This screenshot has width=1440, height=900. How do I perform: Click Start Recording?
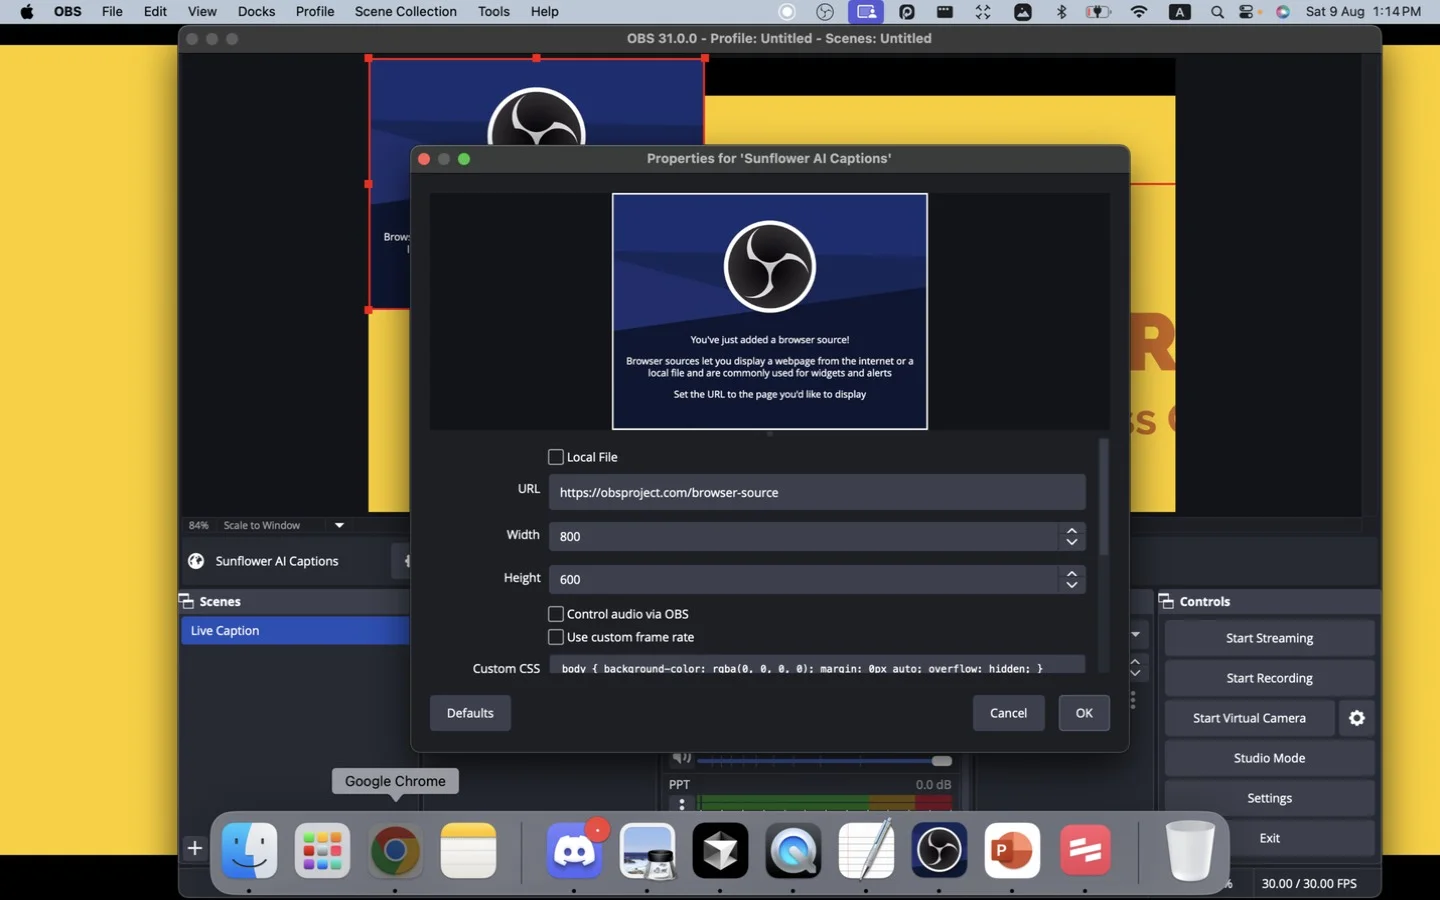[1269, 678]
